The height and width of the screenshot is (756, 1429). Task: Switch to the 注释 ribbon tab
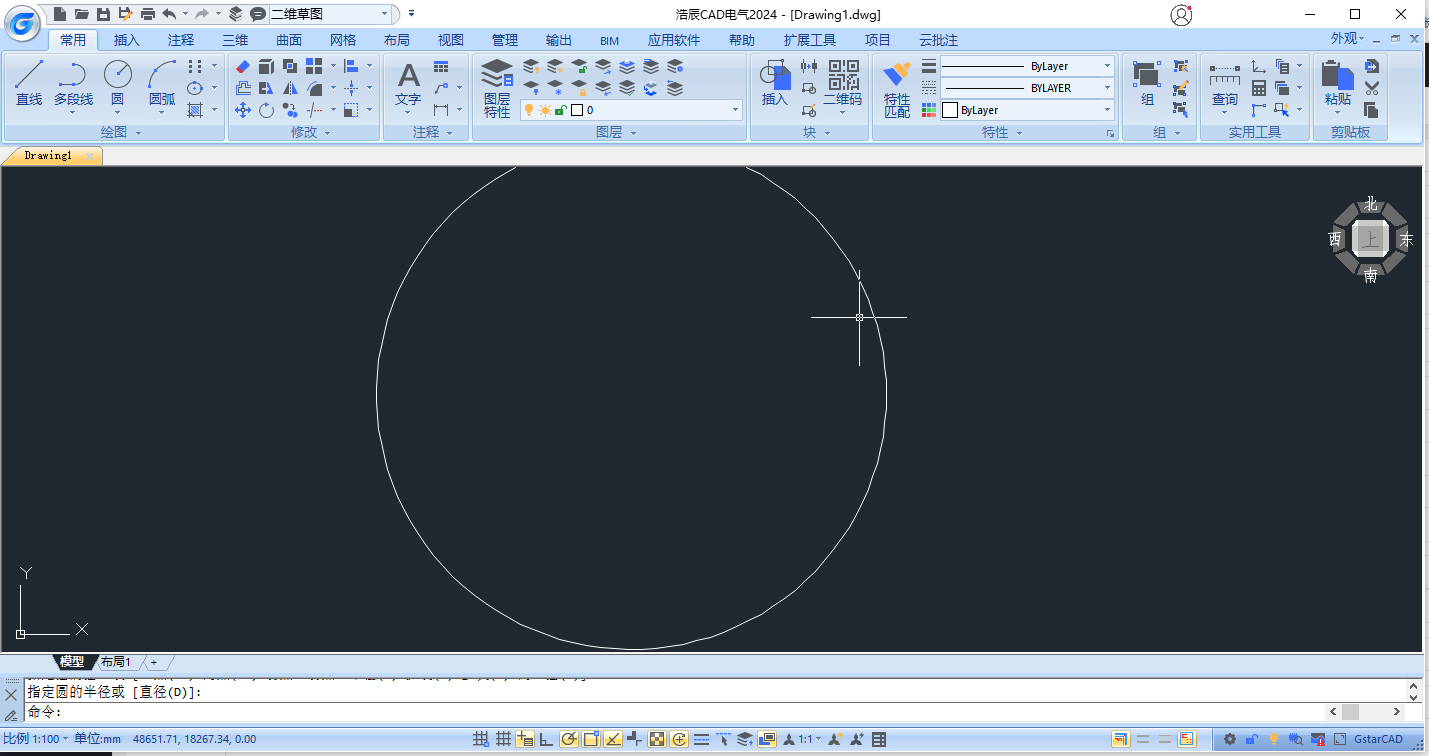181,40
